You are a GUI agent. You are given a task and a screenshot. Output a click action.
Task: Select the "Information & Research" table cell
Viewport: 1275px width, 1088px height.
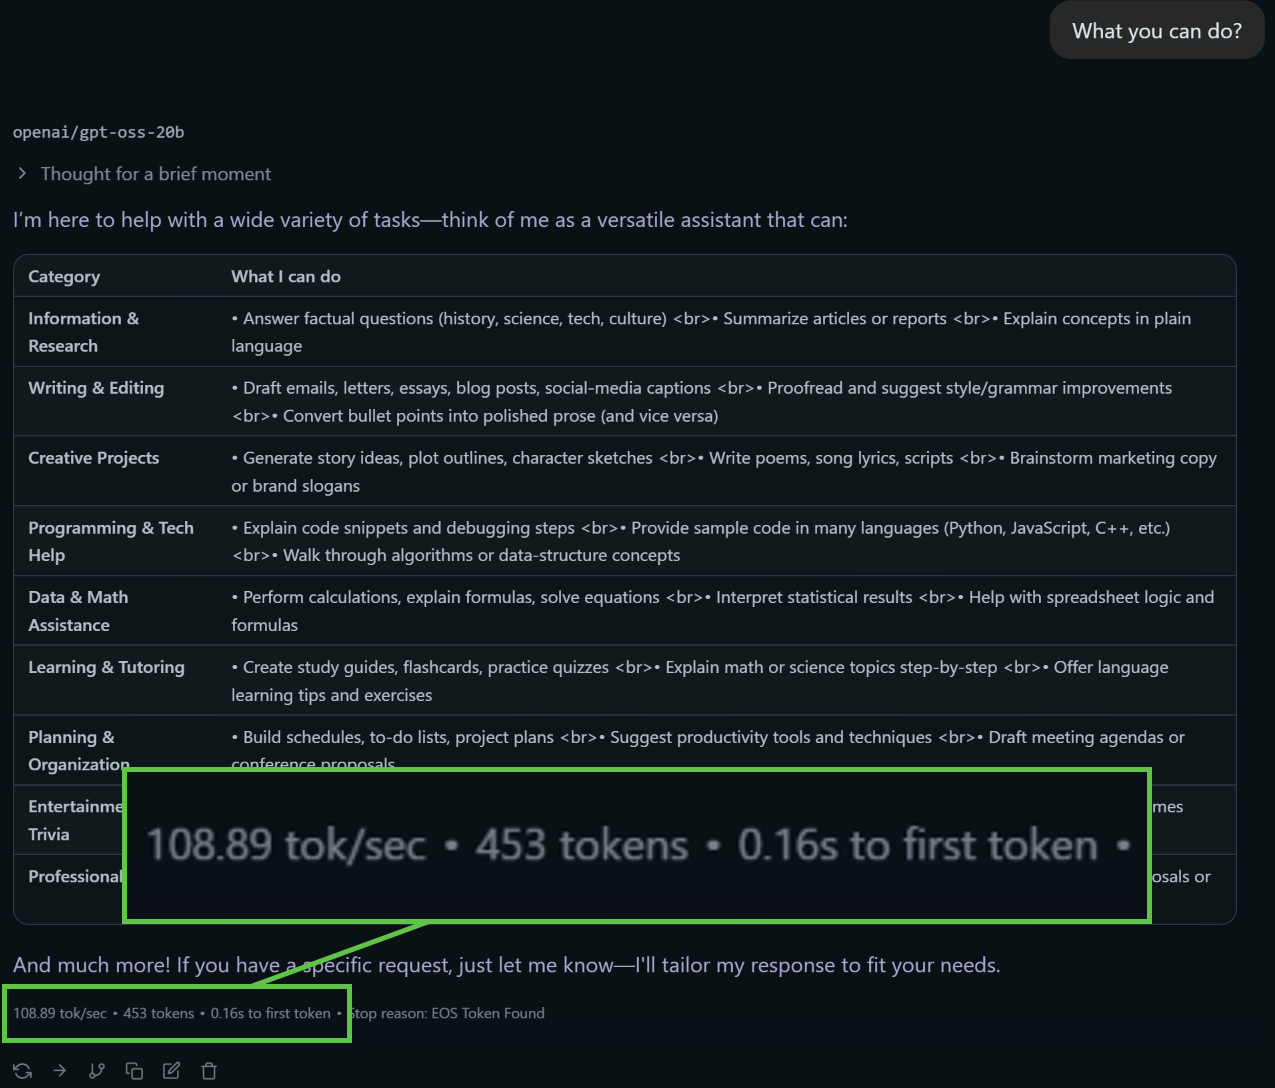[83, 332]
